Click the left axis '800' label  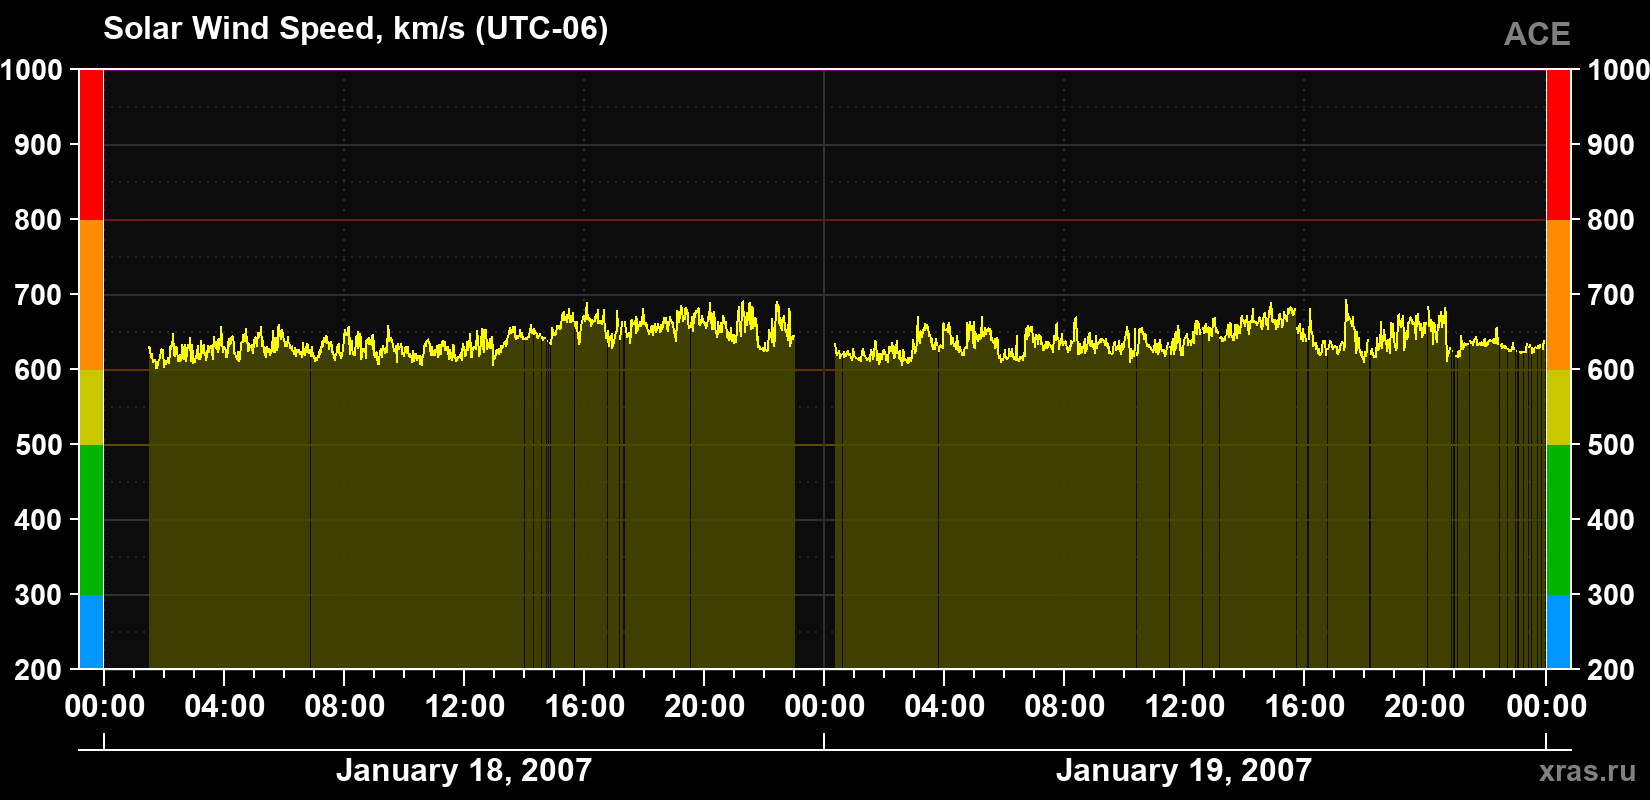(x=39, y=220)
